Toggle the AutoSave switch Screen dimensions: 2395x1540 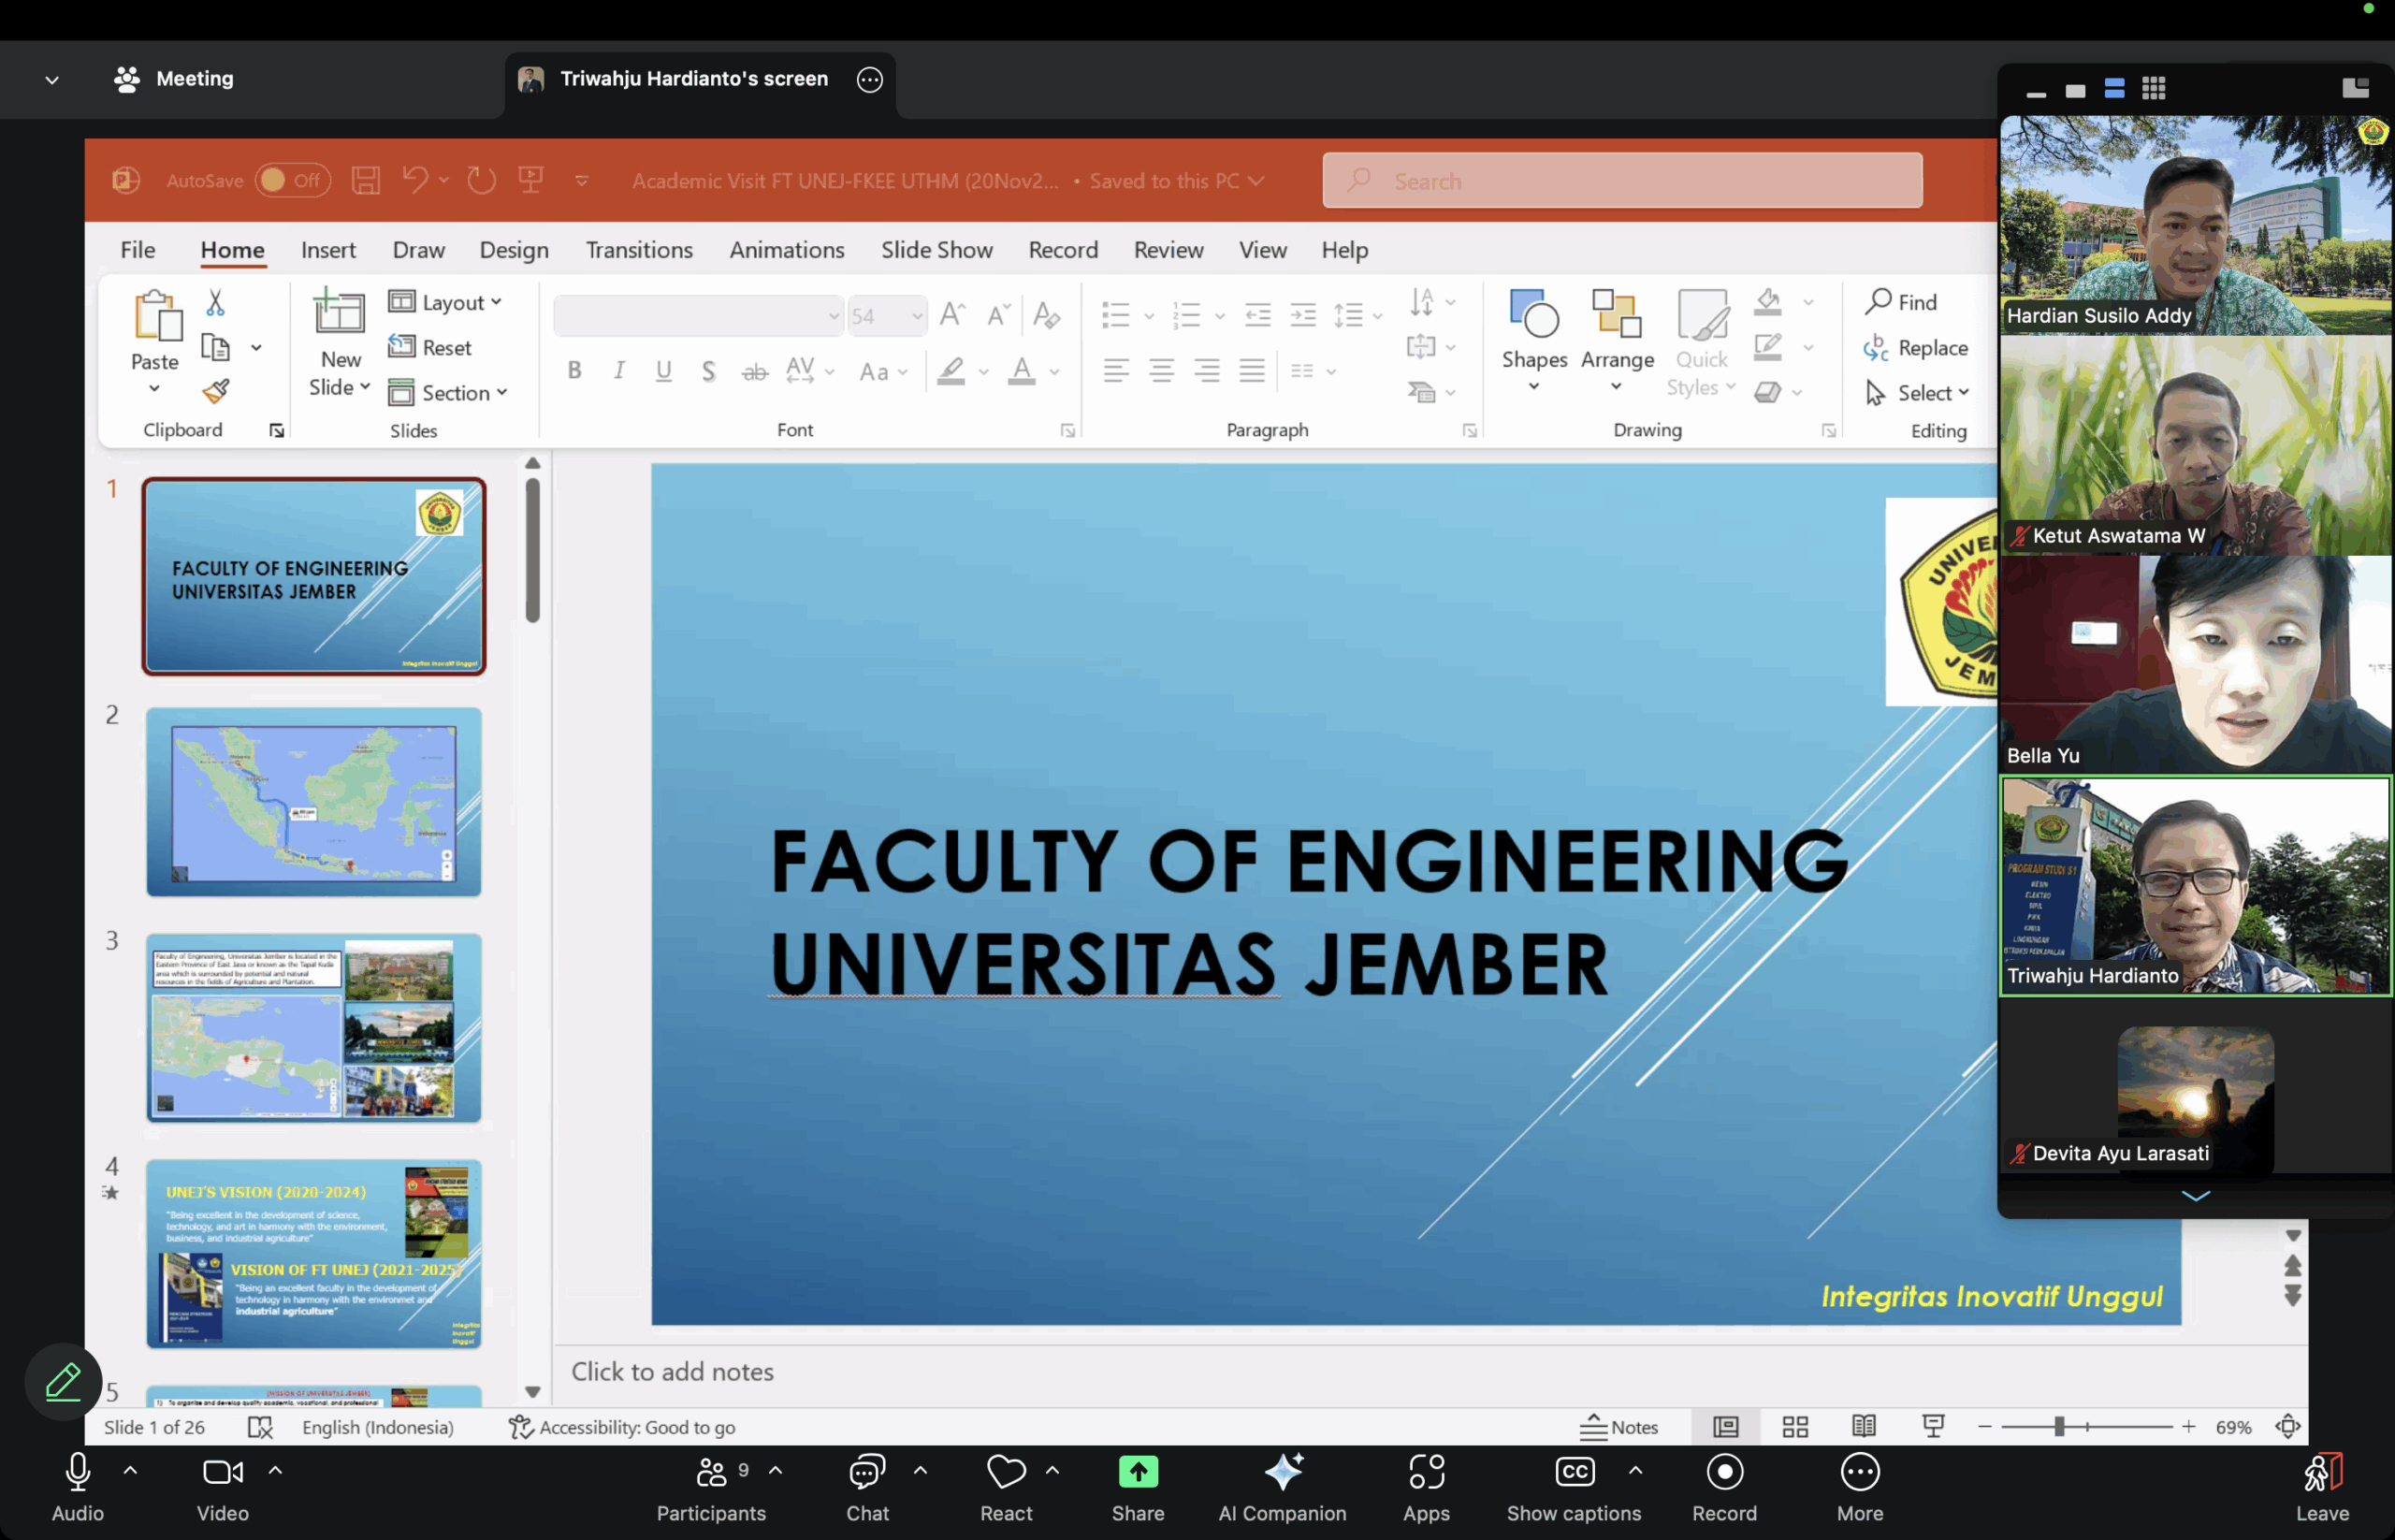291,180
